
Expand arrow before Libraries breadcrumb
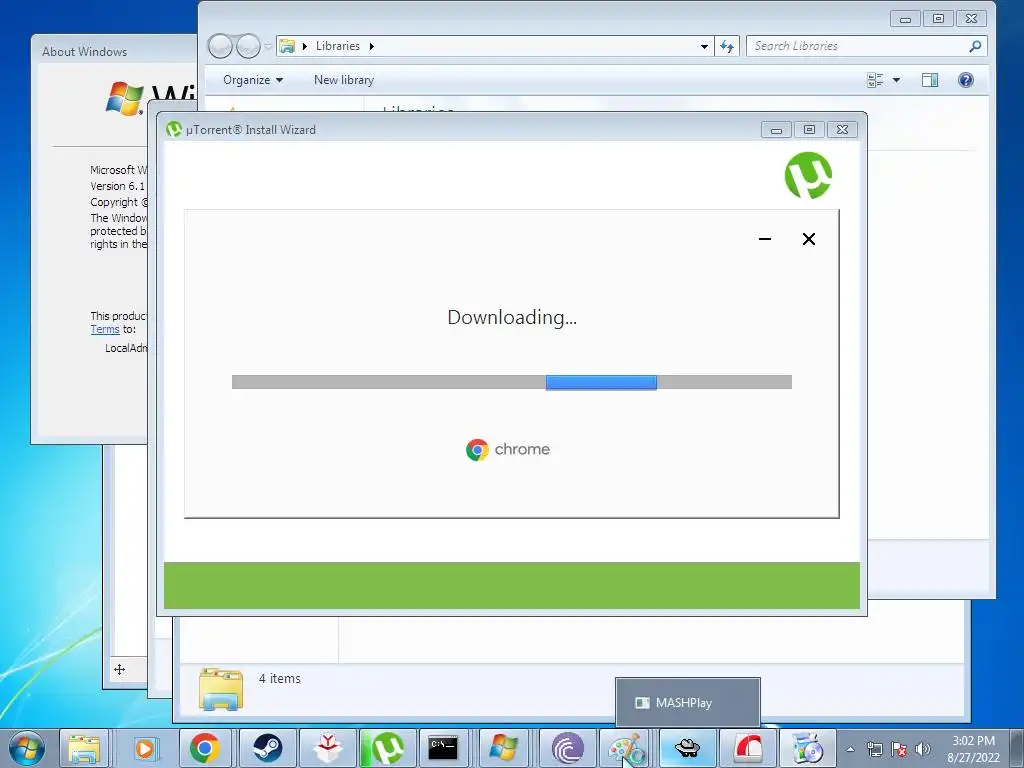304,46
